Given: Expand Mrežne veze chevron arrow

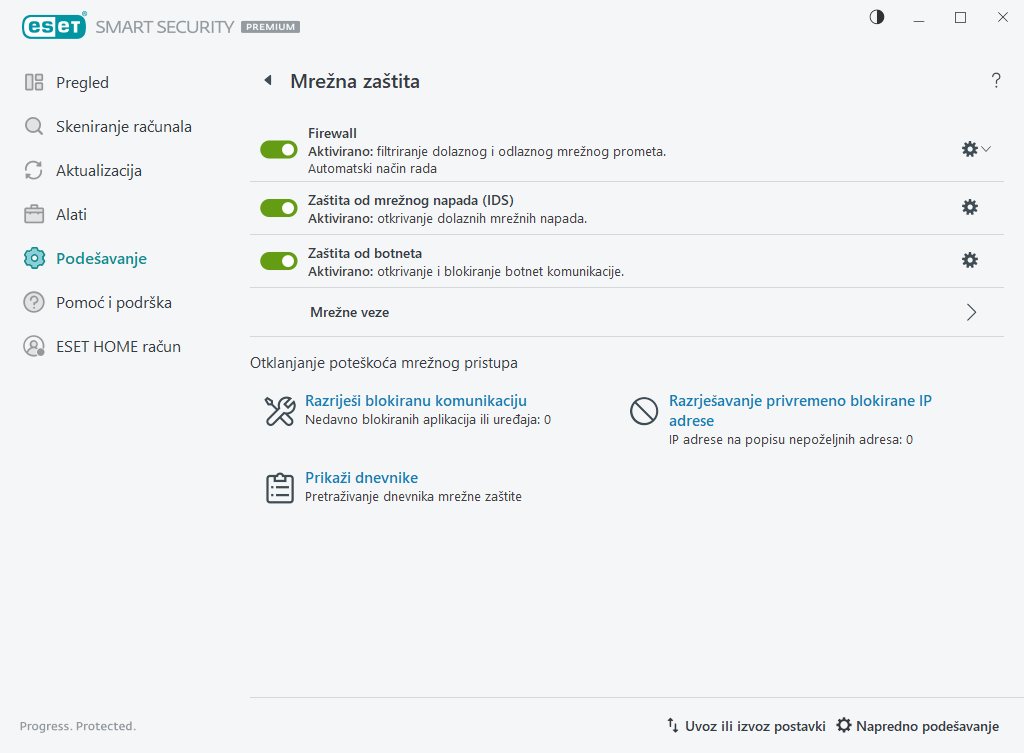Looking at the screenshot, I should click(x=971, y=312).
